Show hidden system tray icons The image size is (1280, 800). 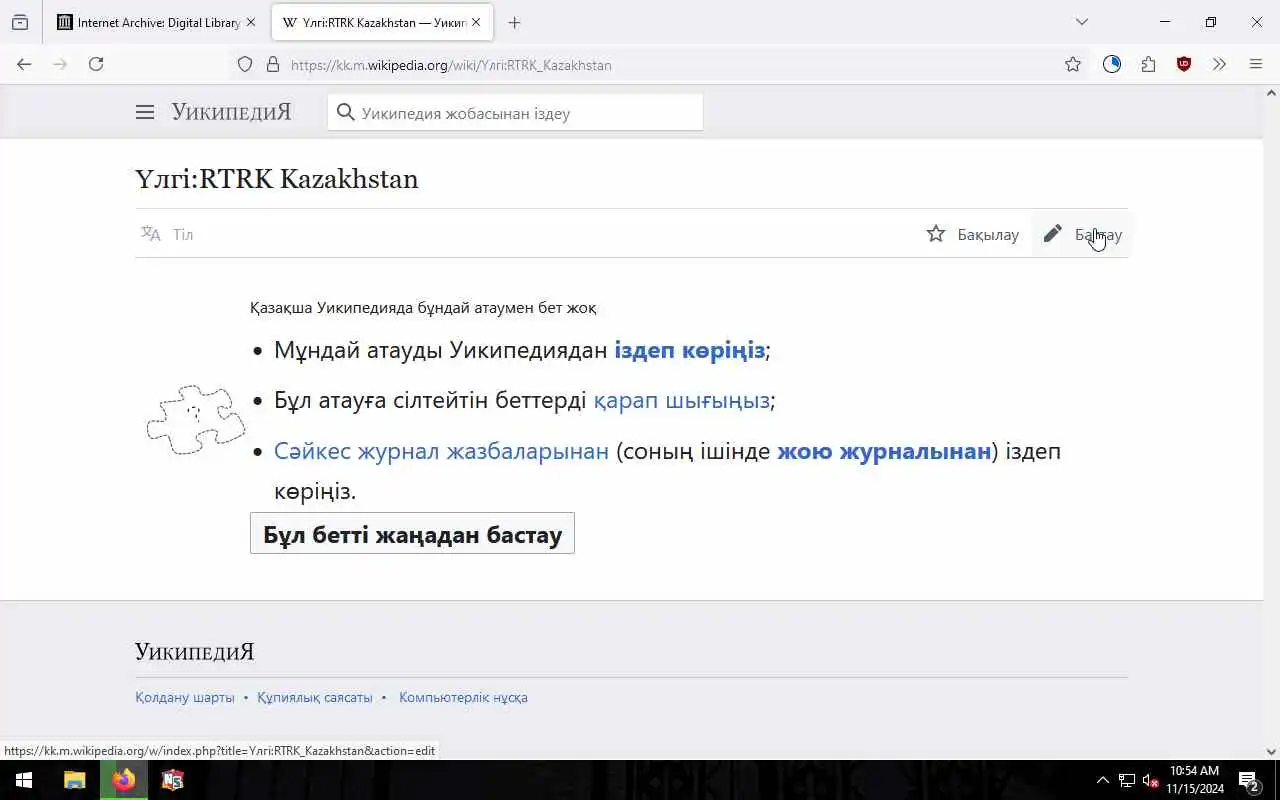point(1102,780)
